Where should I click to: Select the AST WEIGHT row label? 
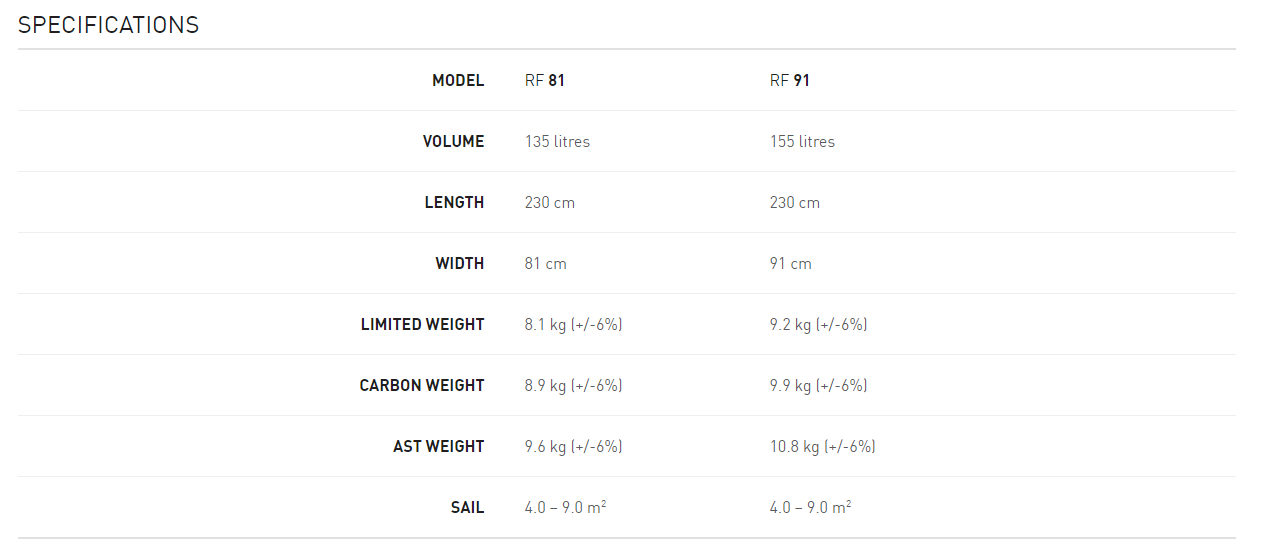(x=438, y=446)
